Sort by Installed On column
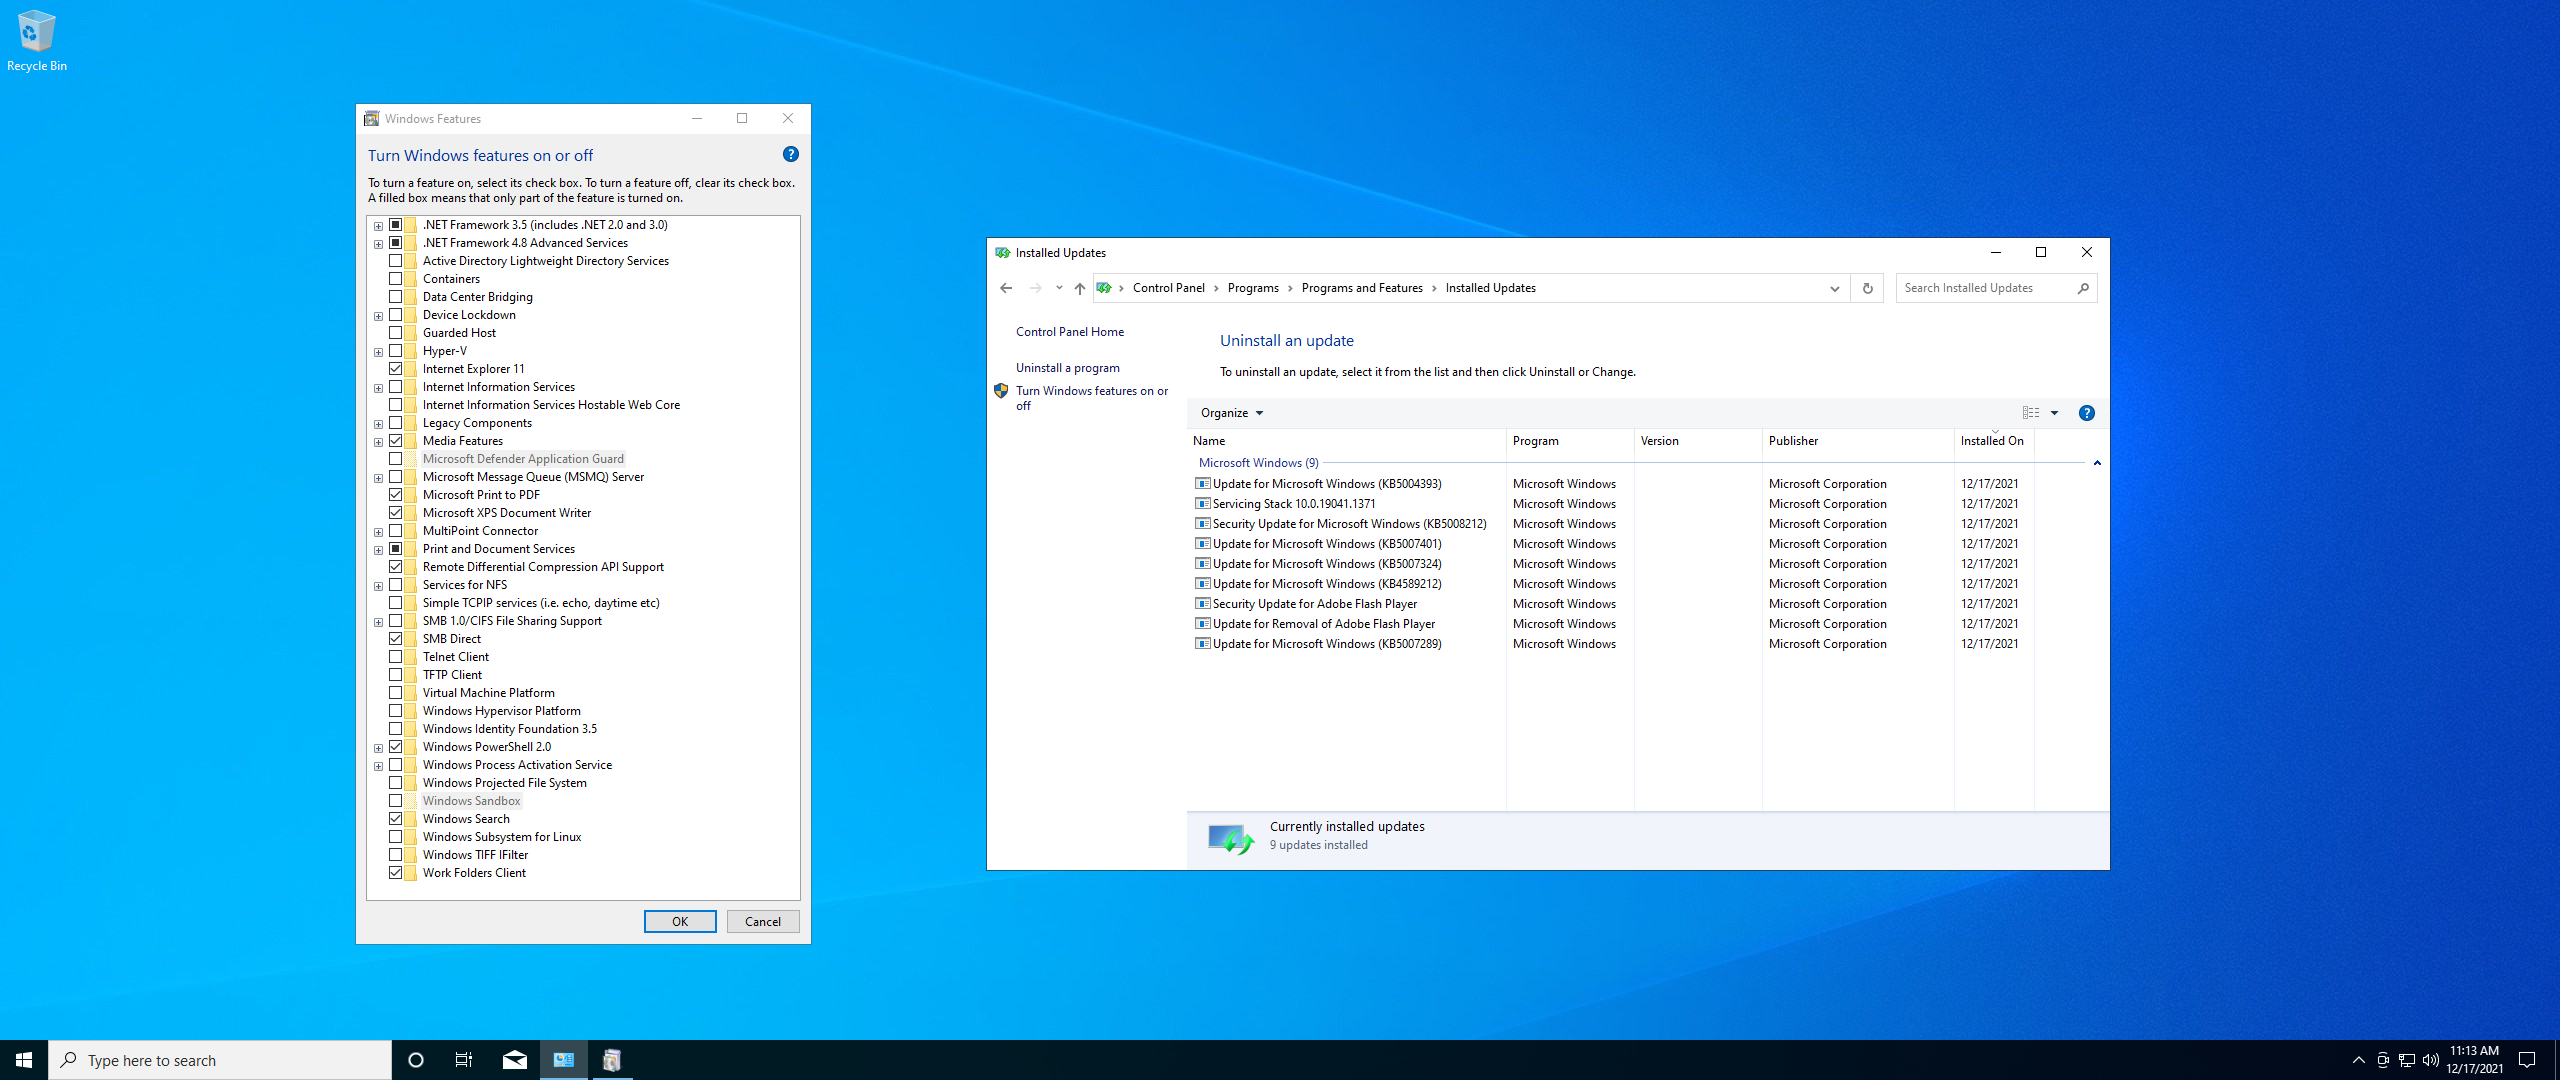The height and width of the screenshot is (1080, 2560). (x=1994, y=441)
